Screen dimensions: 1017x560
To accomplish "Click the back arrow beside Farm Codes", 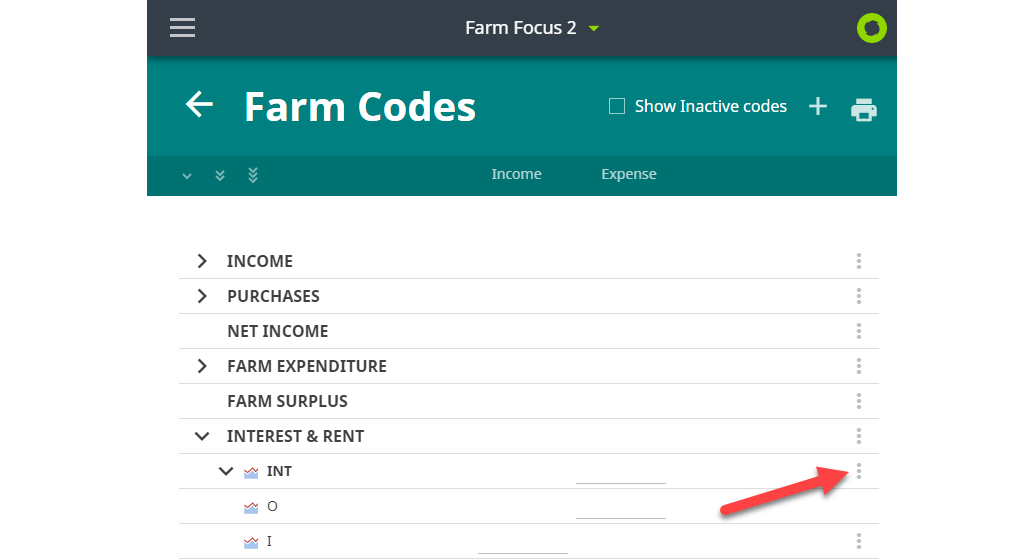I will (199, 104).
